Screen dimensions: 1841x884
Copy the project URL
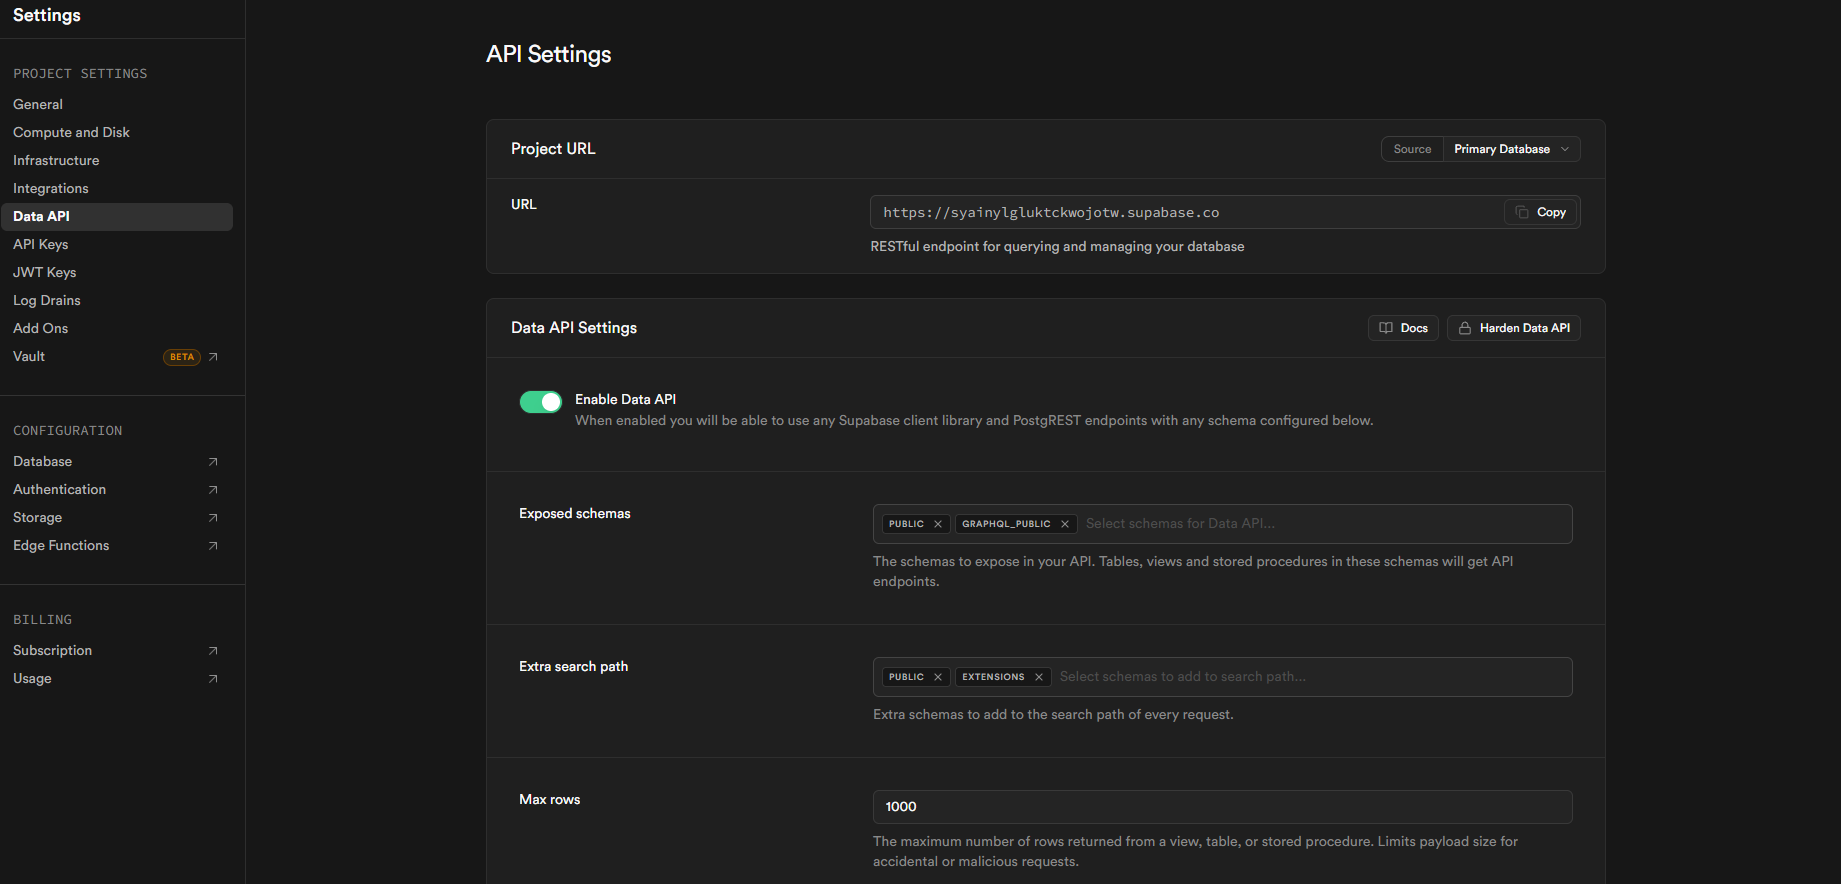pyautogui.click(x=1541, y=212)
